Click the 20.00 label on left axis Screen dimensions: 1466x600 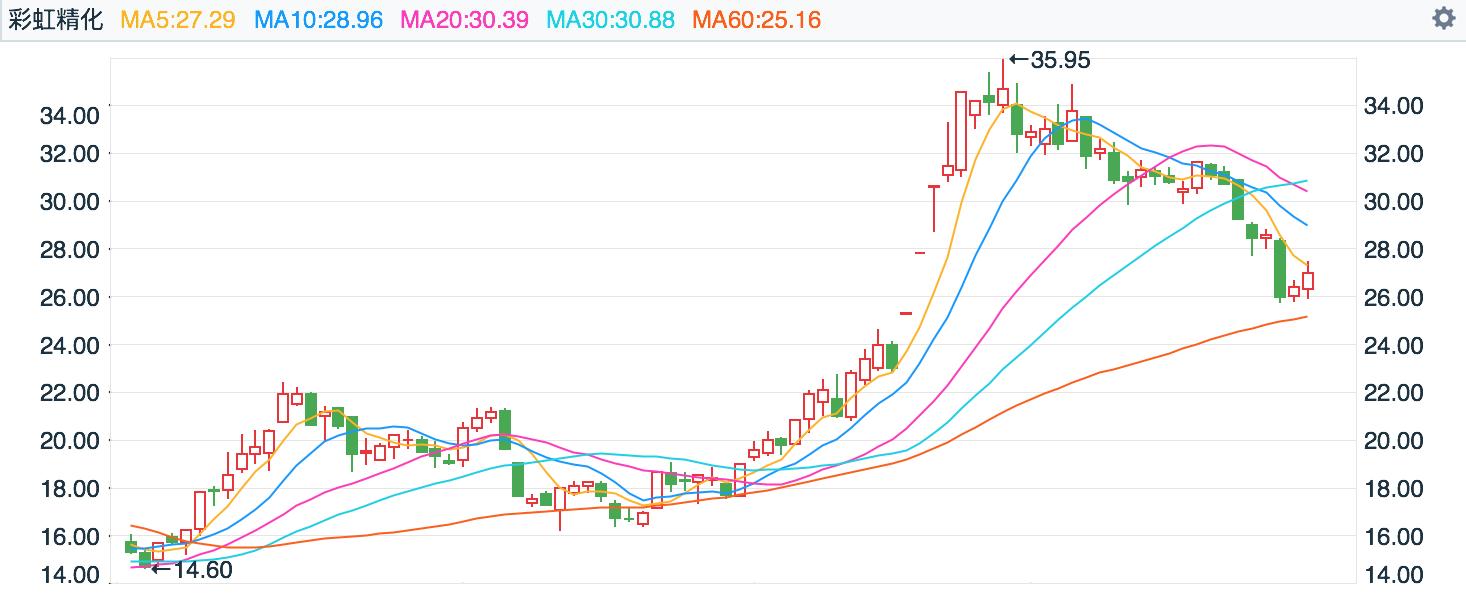[69, 441]
